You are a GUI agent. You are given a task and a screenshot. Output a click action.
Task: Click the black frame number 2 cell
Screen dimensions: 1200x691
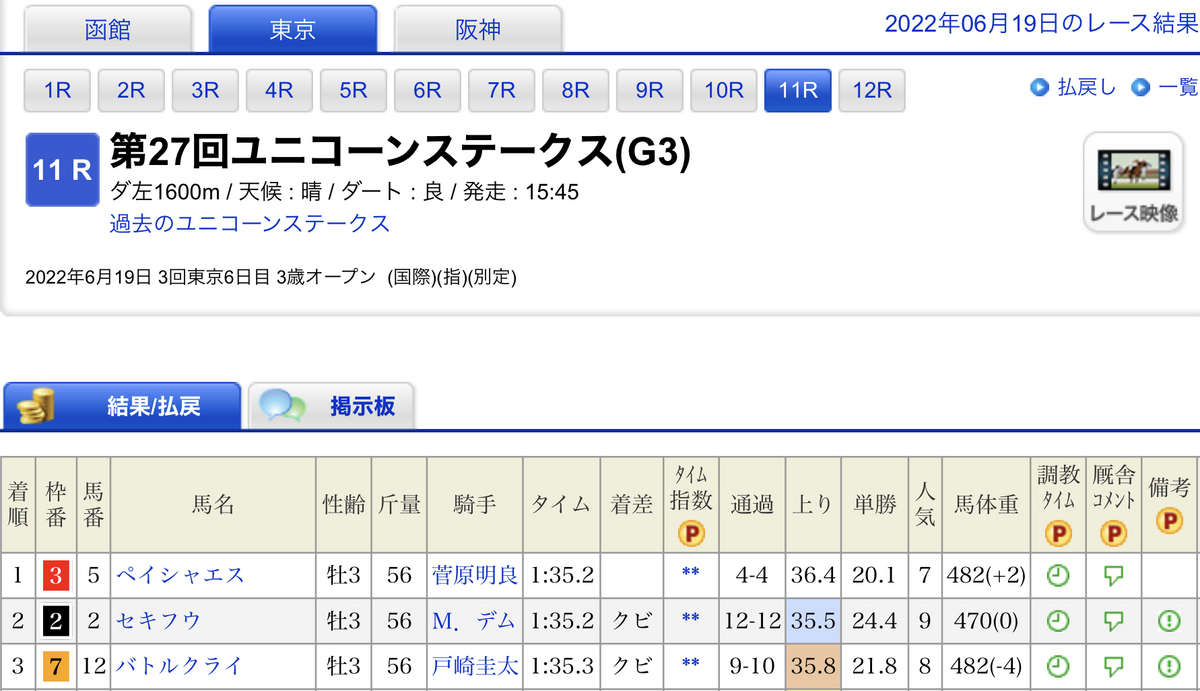click(x=56, y=621)
